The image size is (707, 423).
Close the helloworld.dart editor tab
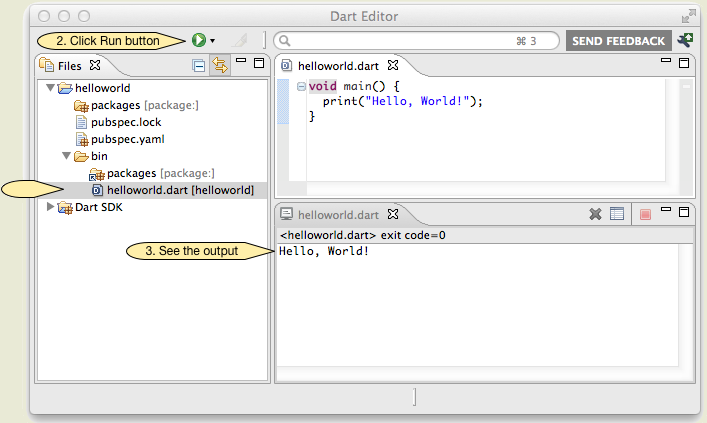pos(394,64)
